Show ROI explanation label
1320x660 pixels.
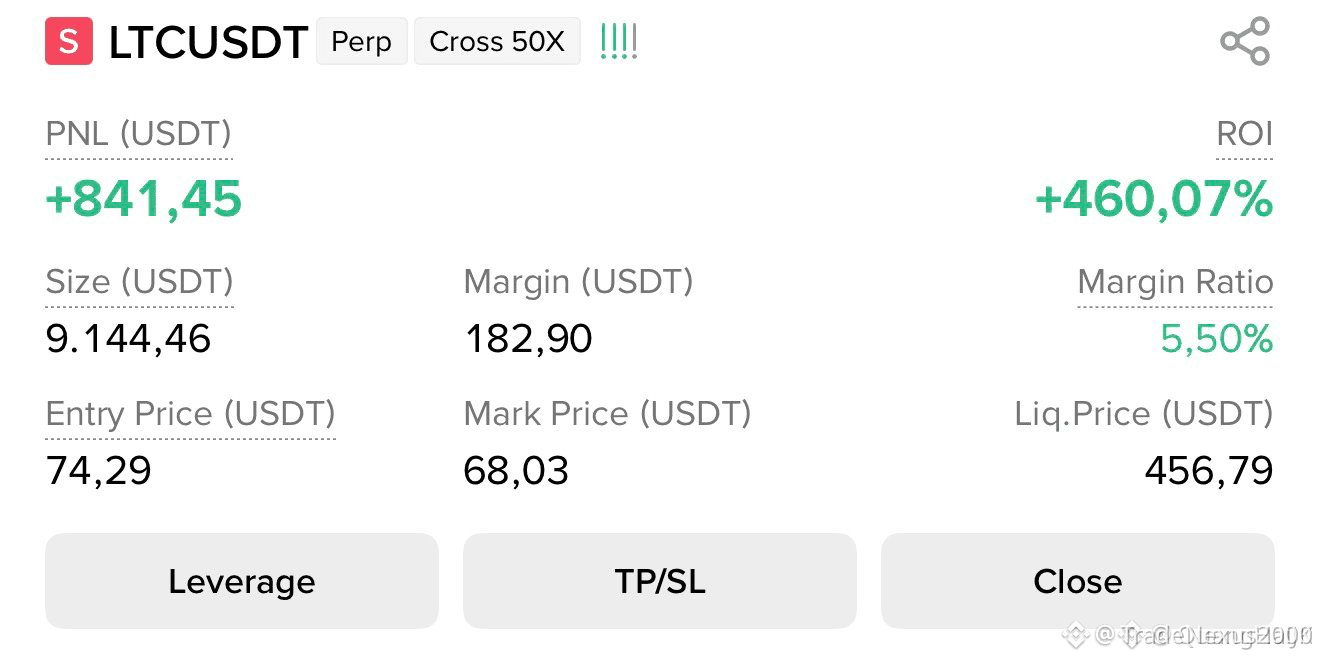(x=1245, y=134)
